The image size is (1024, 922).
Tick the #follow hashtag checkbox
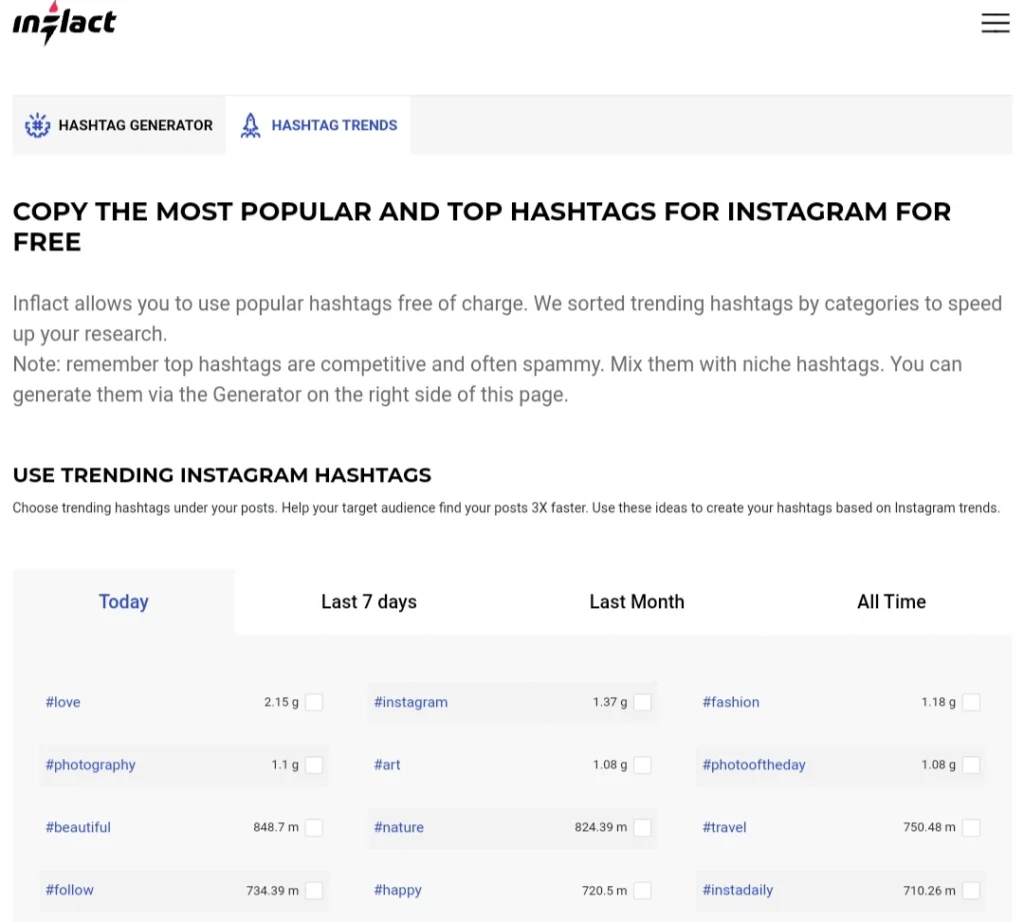coord(314,890)
